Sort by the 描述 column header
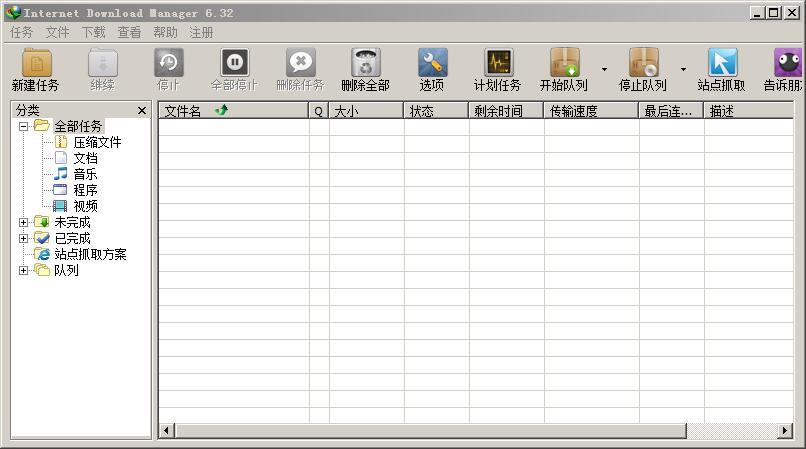Image resolution: width=806 pixels, height=449 pixels. coord(748,111)
